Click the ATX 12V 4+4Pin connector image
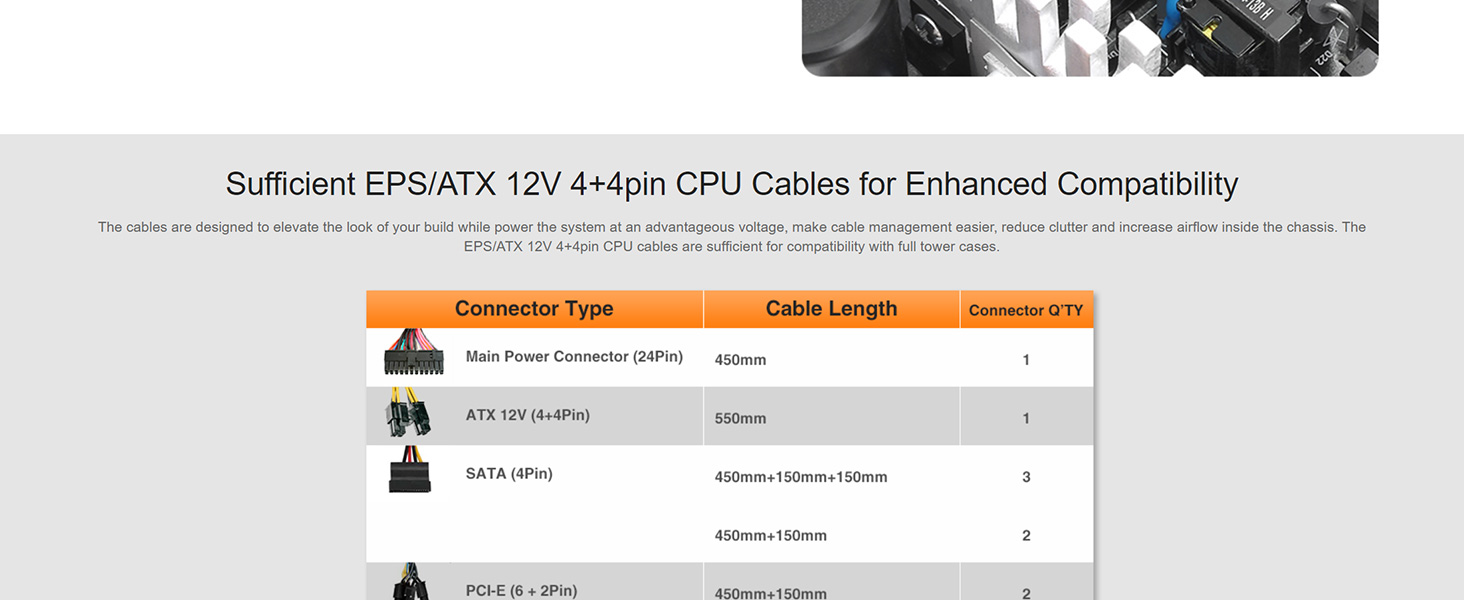 (408, 413)
